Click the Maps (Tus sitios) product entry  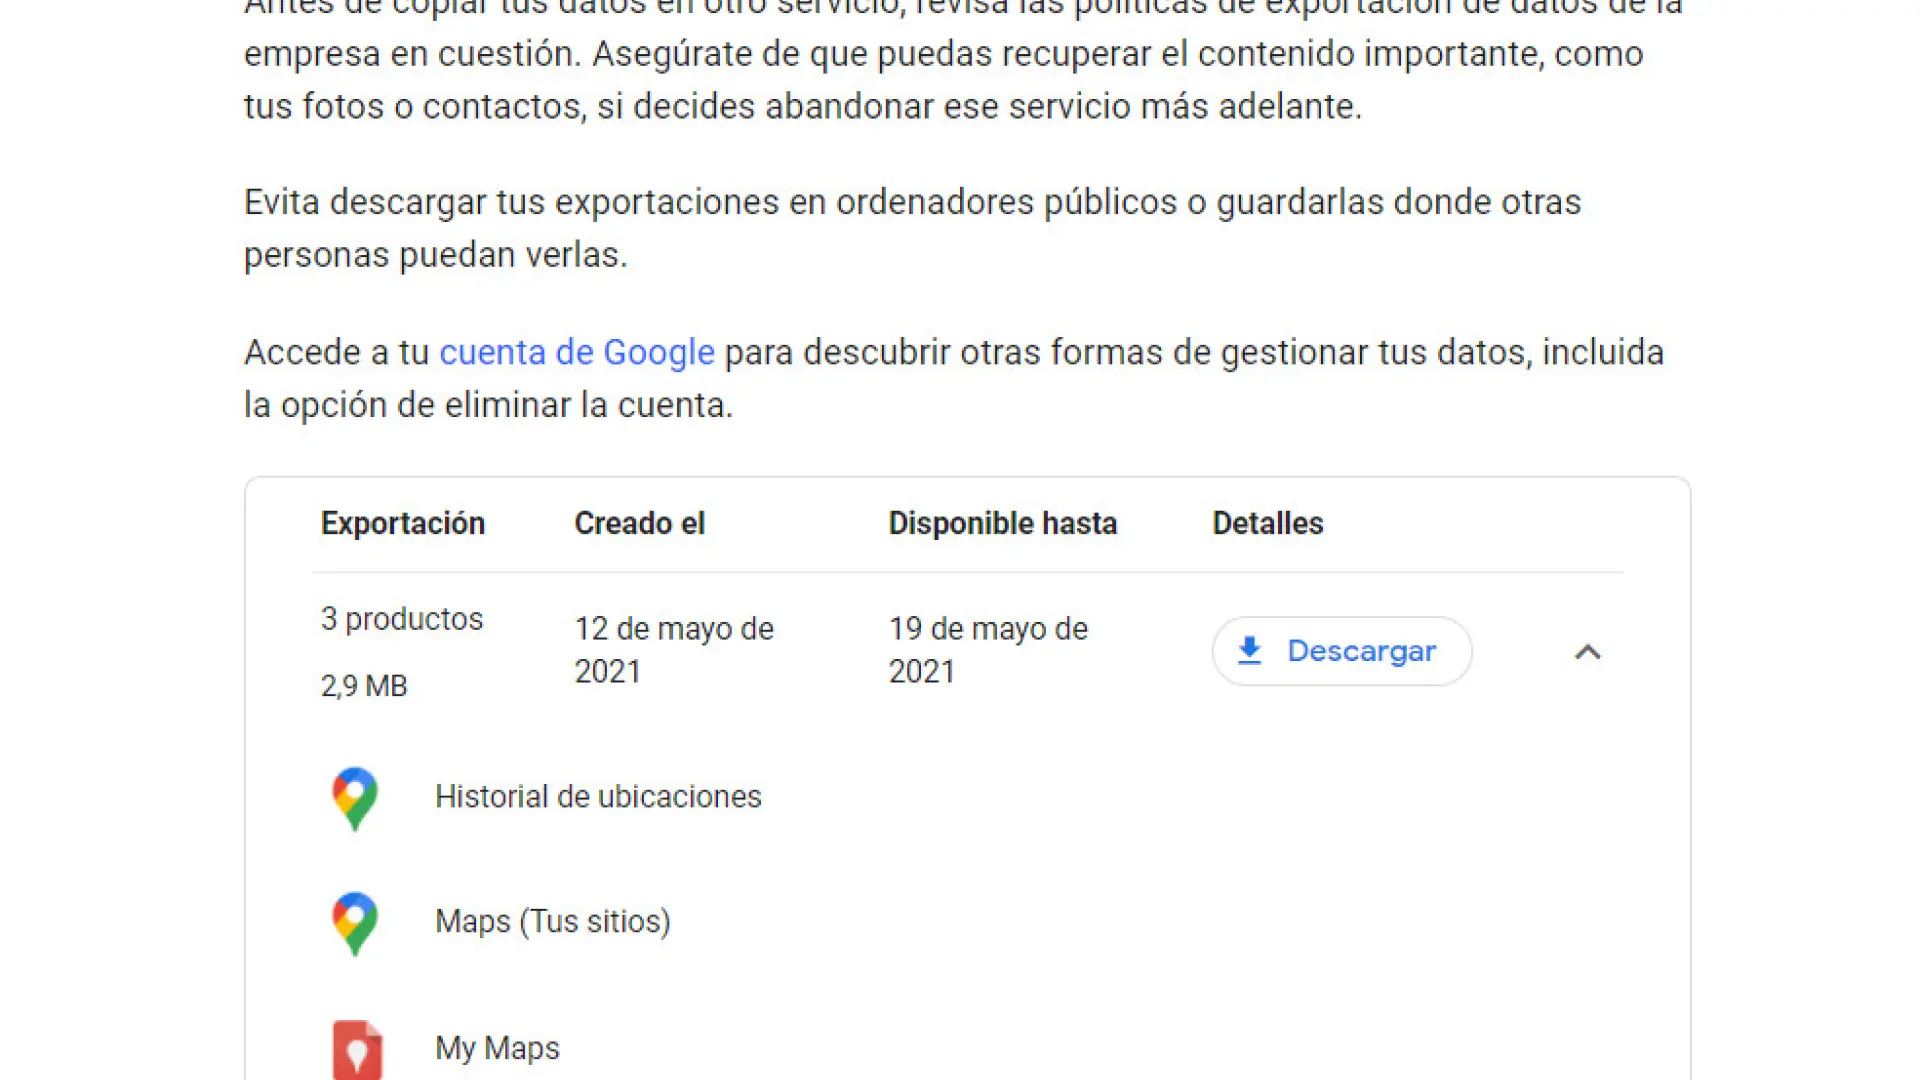pos(552,921)
